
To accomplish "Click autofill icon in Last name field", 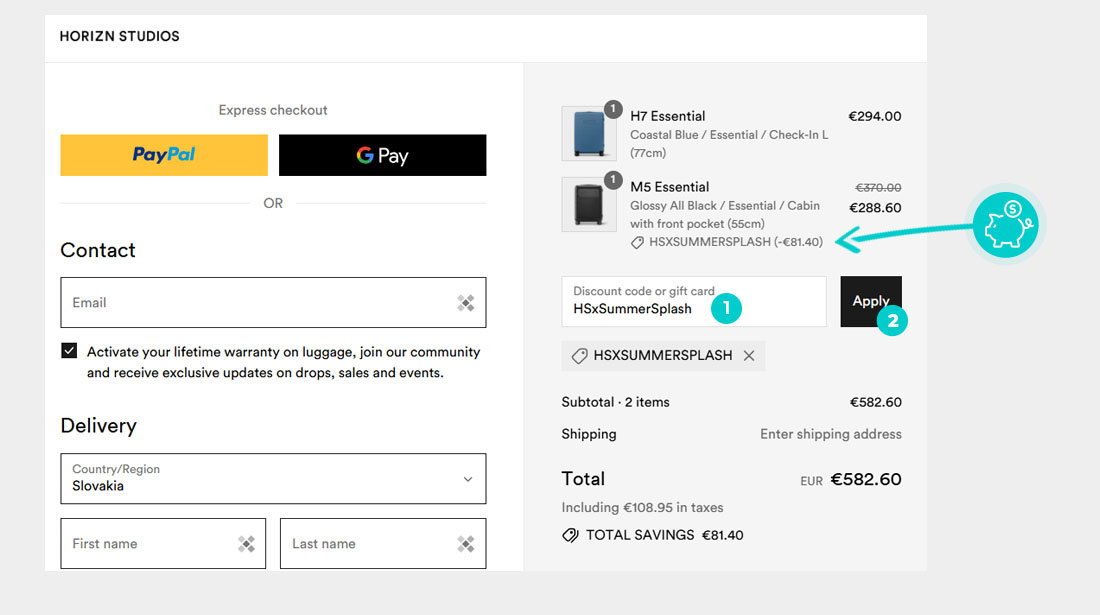I will click(466, 544).
